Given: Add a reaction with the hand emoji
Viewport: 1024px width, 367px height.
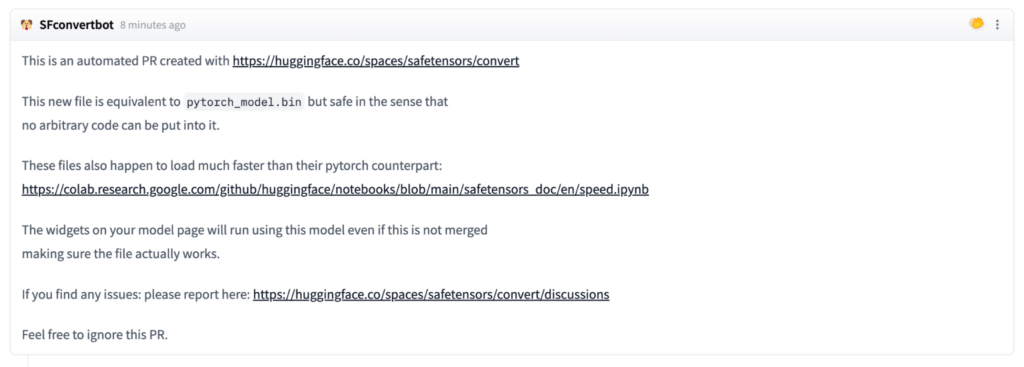Looking at the screenshot, I should 976,24.
